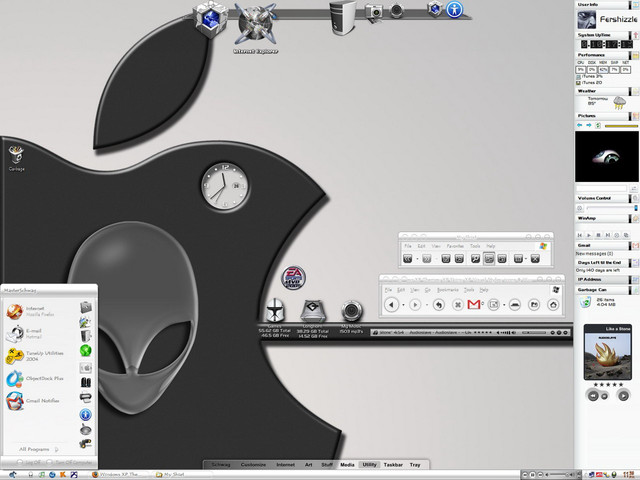Open the Tools menu in the Explorer window

click(475, 246)
